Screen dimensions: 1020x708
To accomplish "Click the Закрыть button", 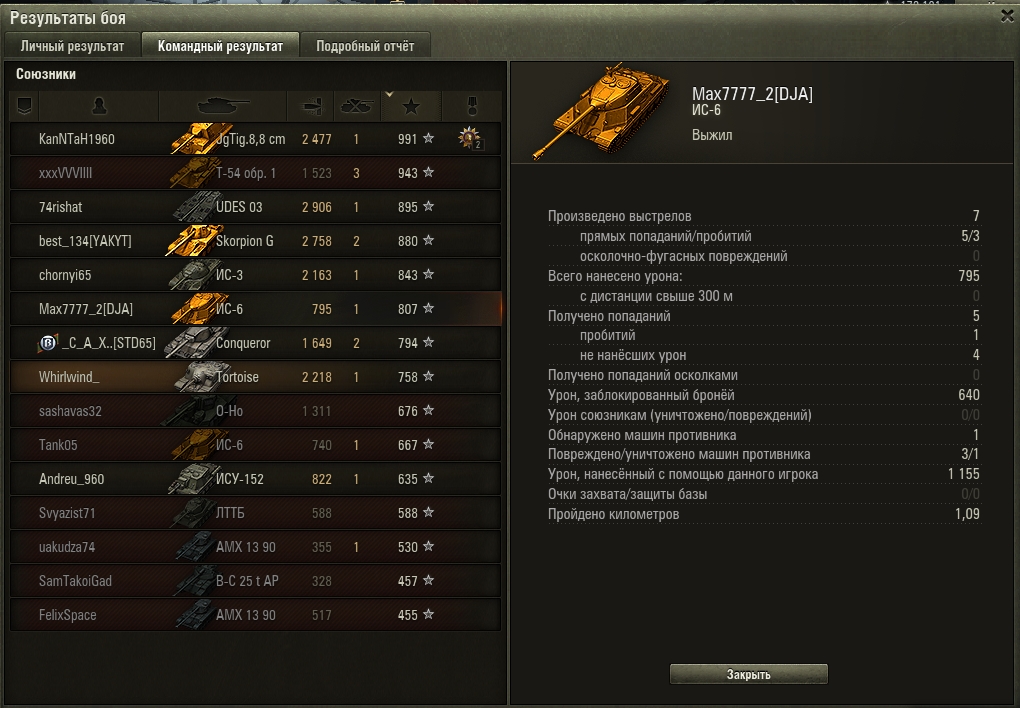I will [x=749, y=674].
